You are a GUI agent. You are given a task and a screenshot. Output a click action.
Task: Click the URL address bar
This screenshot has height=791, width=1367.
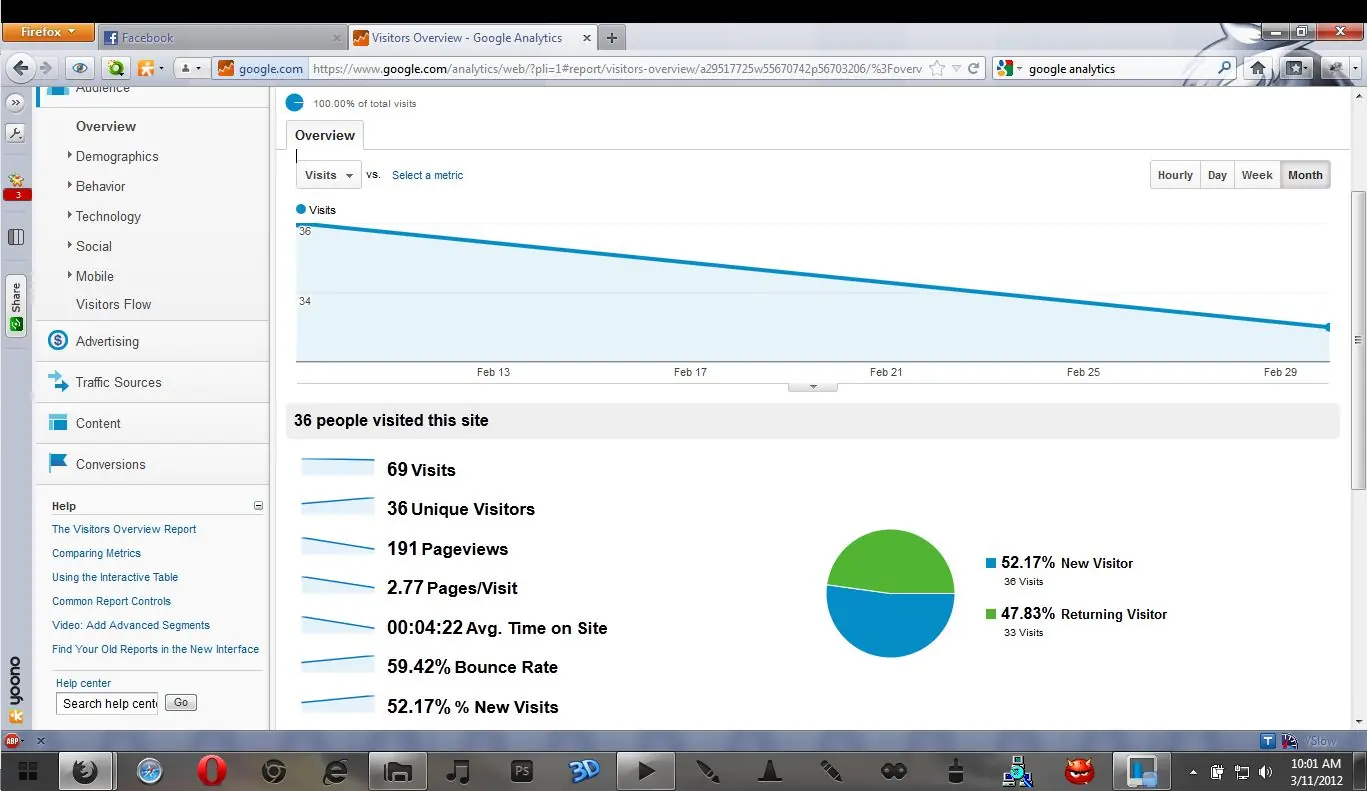pyautogui.click(x=615, y=68)
